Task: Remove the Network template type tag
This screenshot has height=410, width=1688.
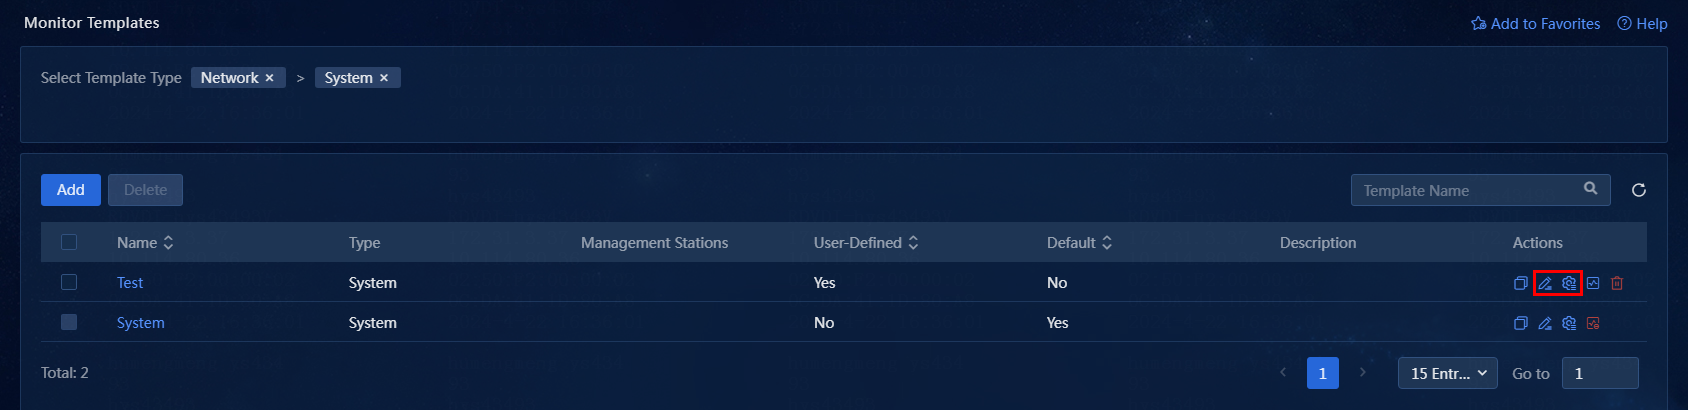Action: click(269, 78)
